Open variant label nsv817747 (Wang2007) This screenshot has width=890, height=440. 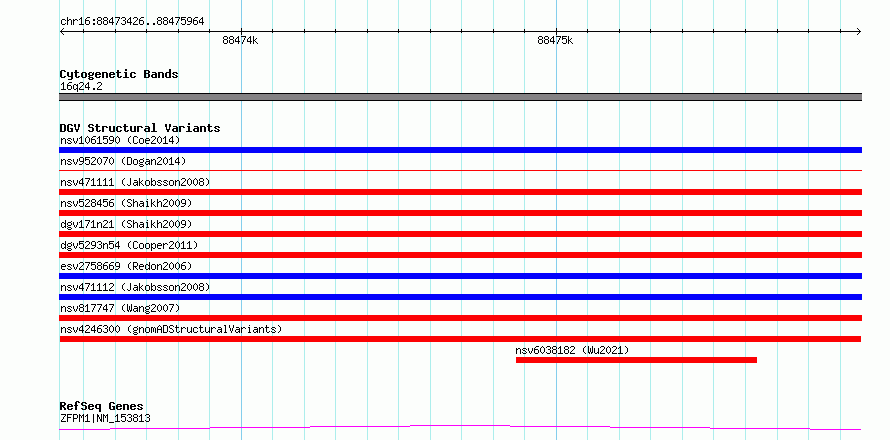[120, 308]
